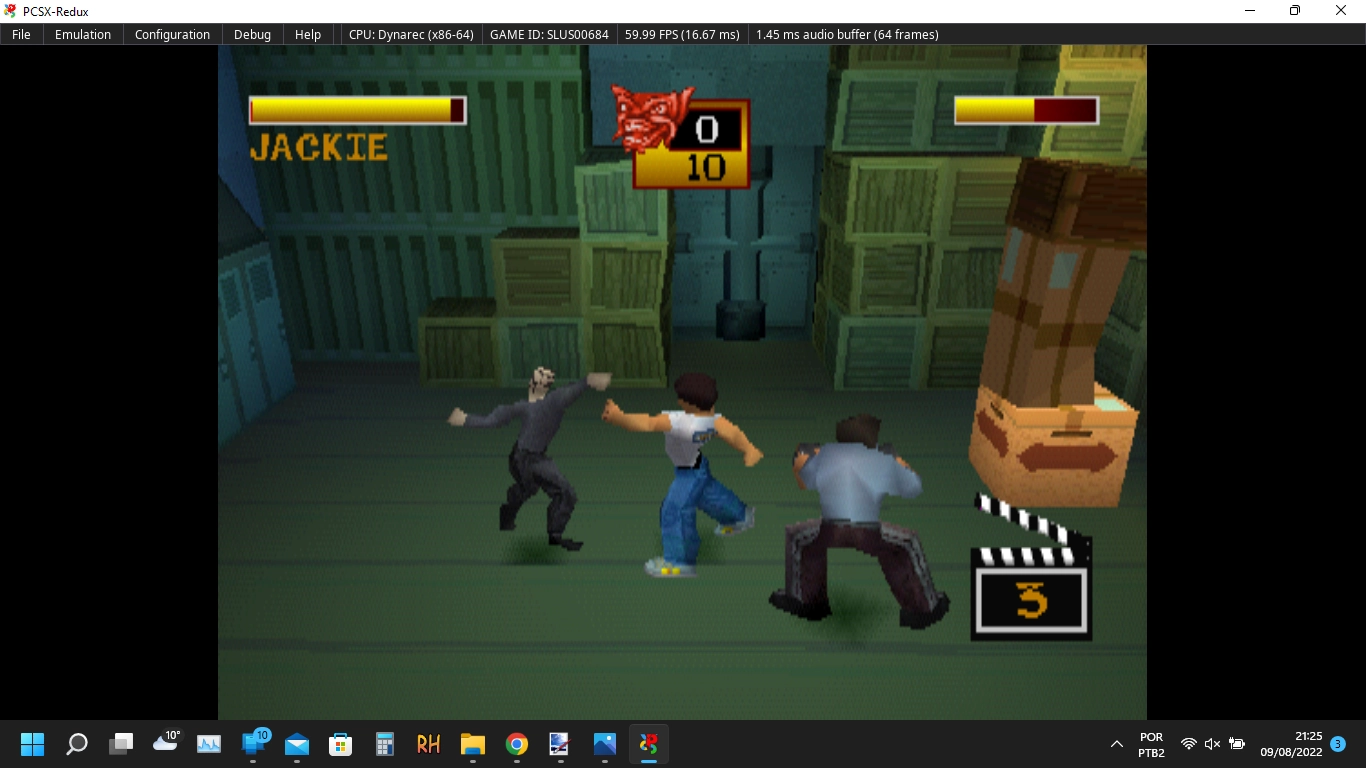Click the POR PTB2 language indicator
1366x768 pixels.
tap(1151, 744)
